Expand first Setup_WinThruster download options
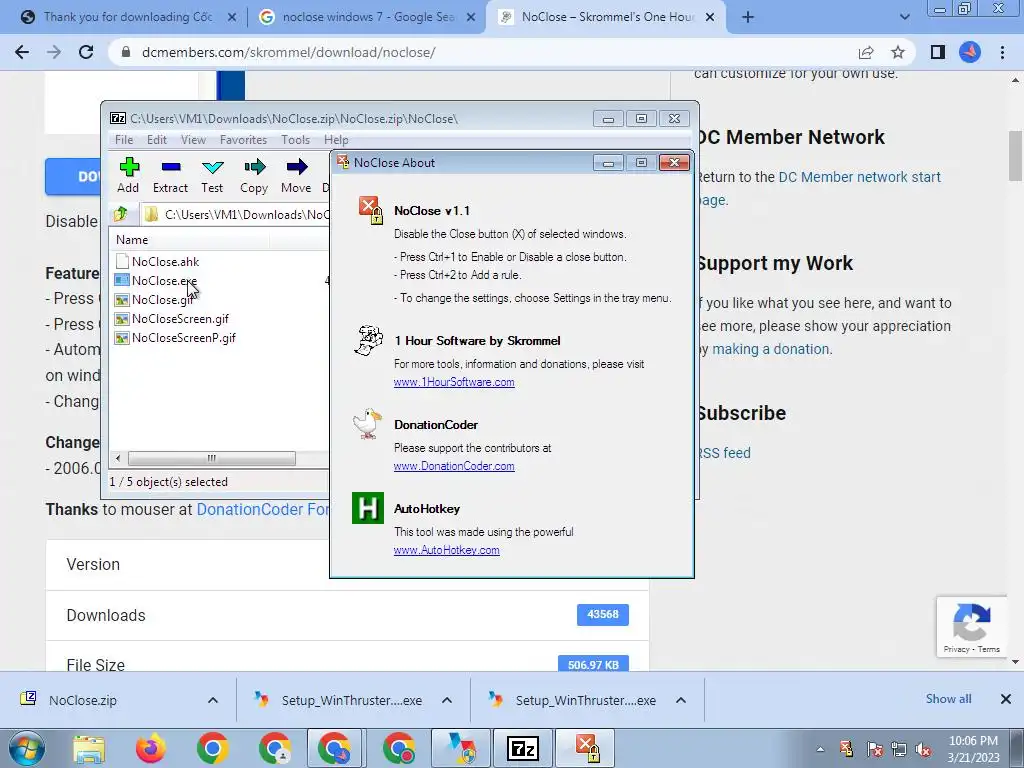 coord(447,700)
